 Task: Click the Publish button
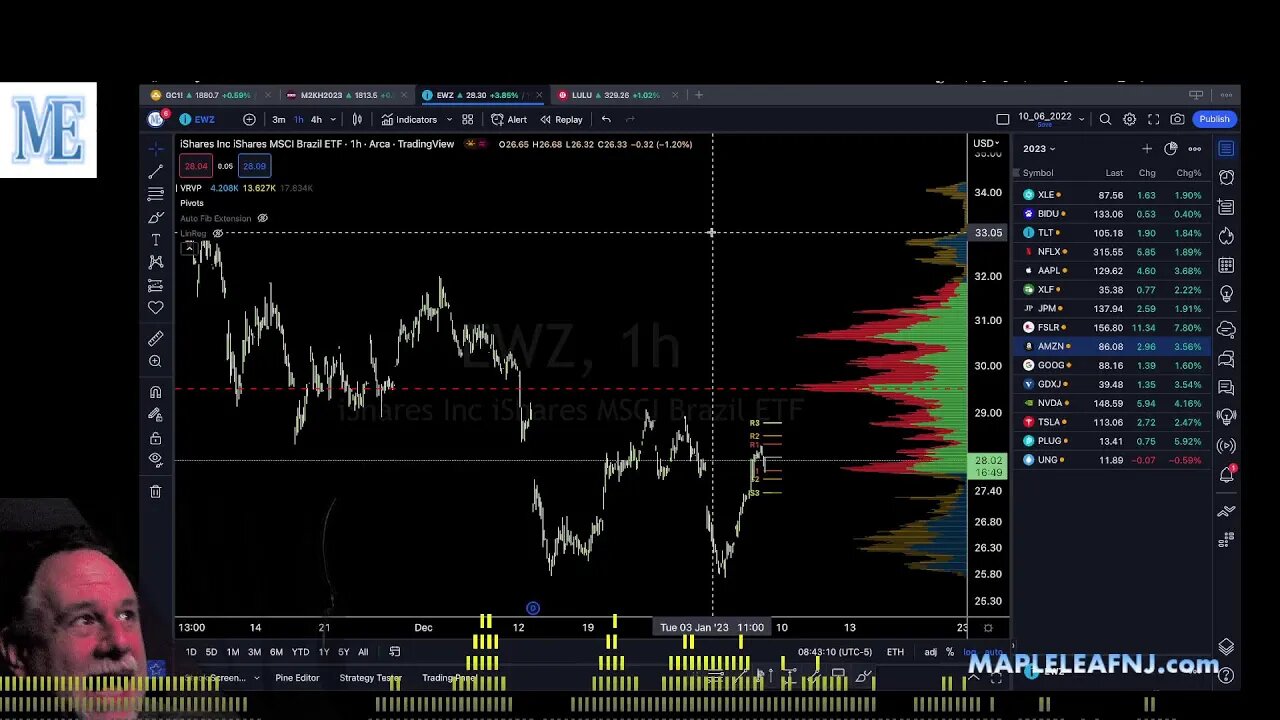[1214, 119]
